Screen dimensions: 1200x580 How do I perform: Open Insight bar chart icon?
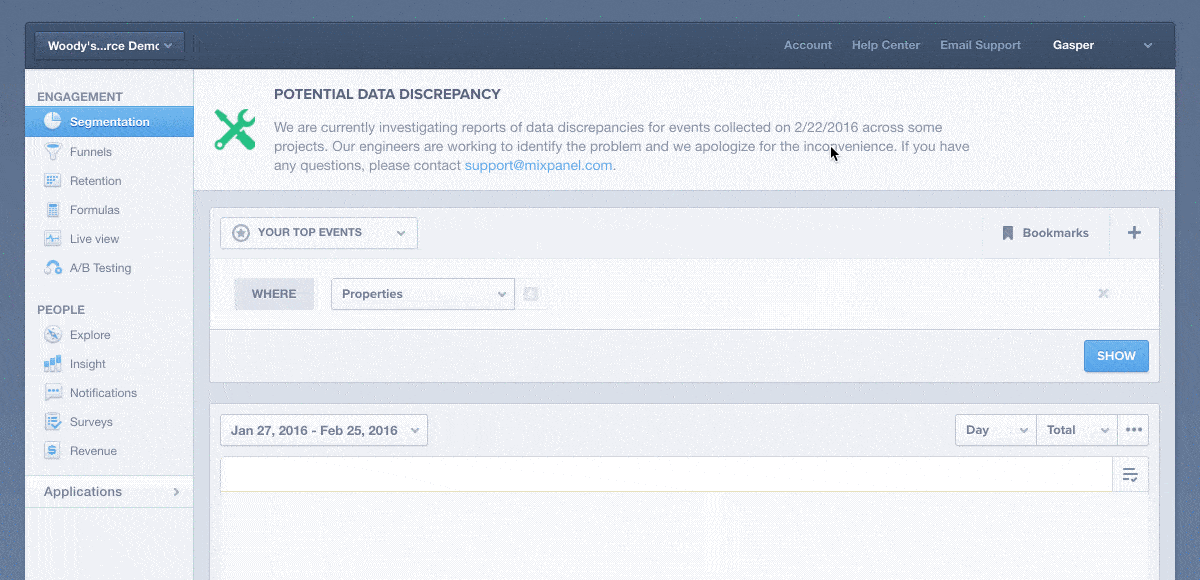[x=53, y=364]
